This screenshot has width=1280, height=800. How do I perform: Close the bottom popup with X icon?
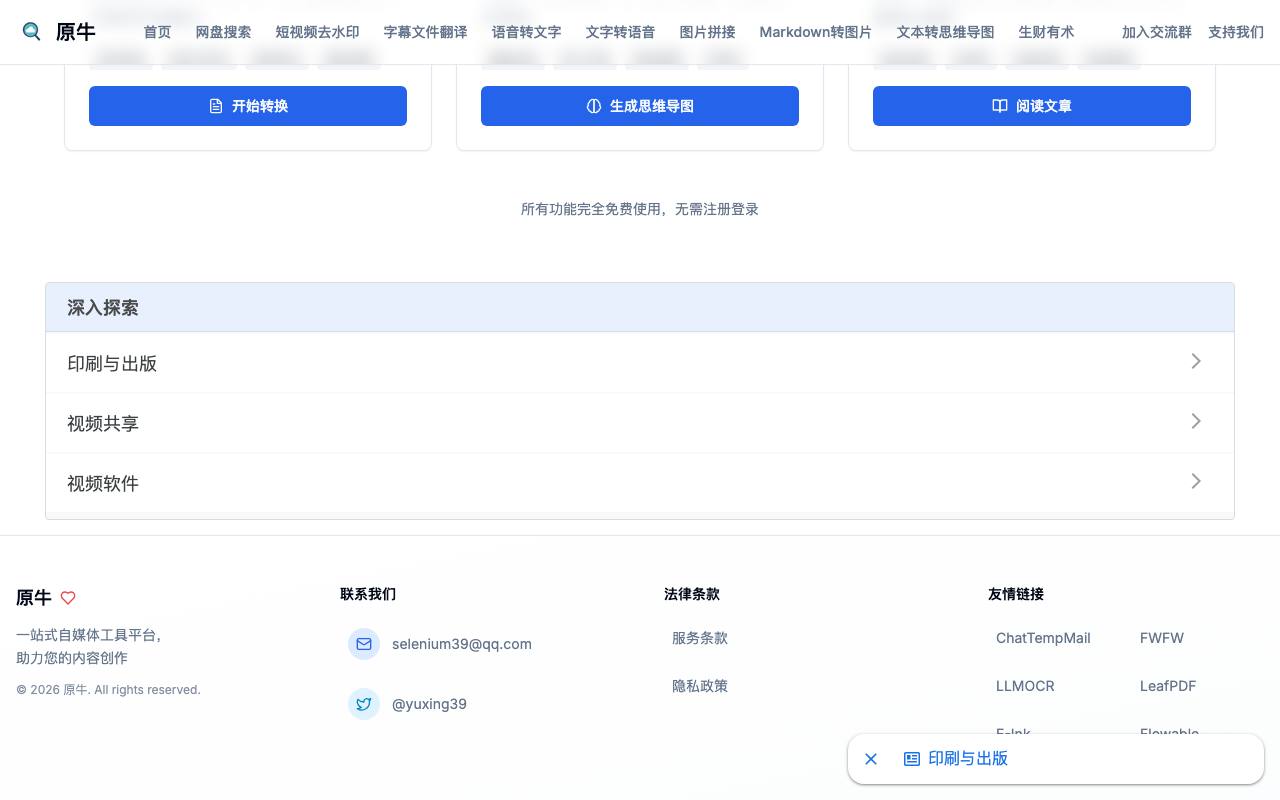871,759
